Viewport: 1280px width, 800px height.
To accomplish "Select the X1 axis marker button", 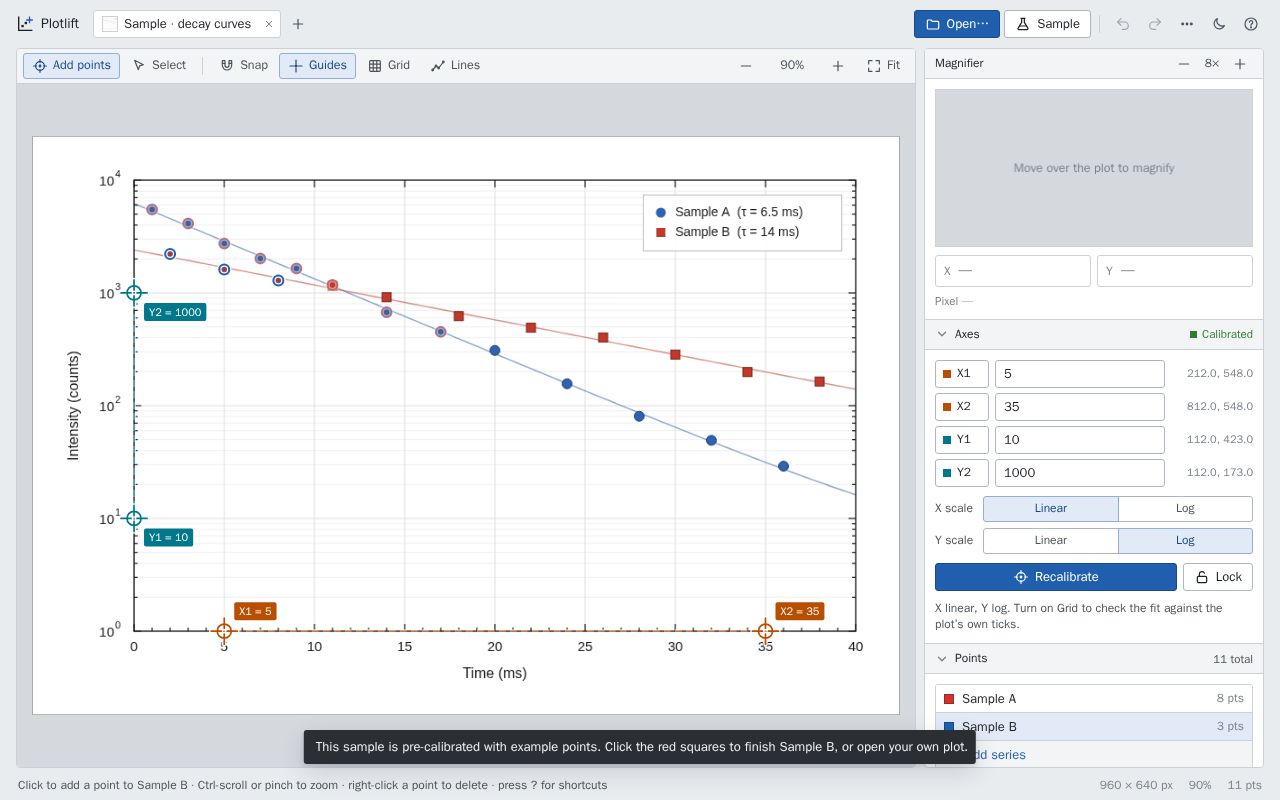I will (962, 374).
